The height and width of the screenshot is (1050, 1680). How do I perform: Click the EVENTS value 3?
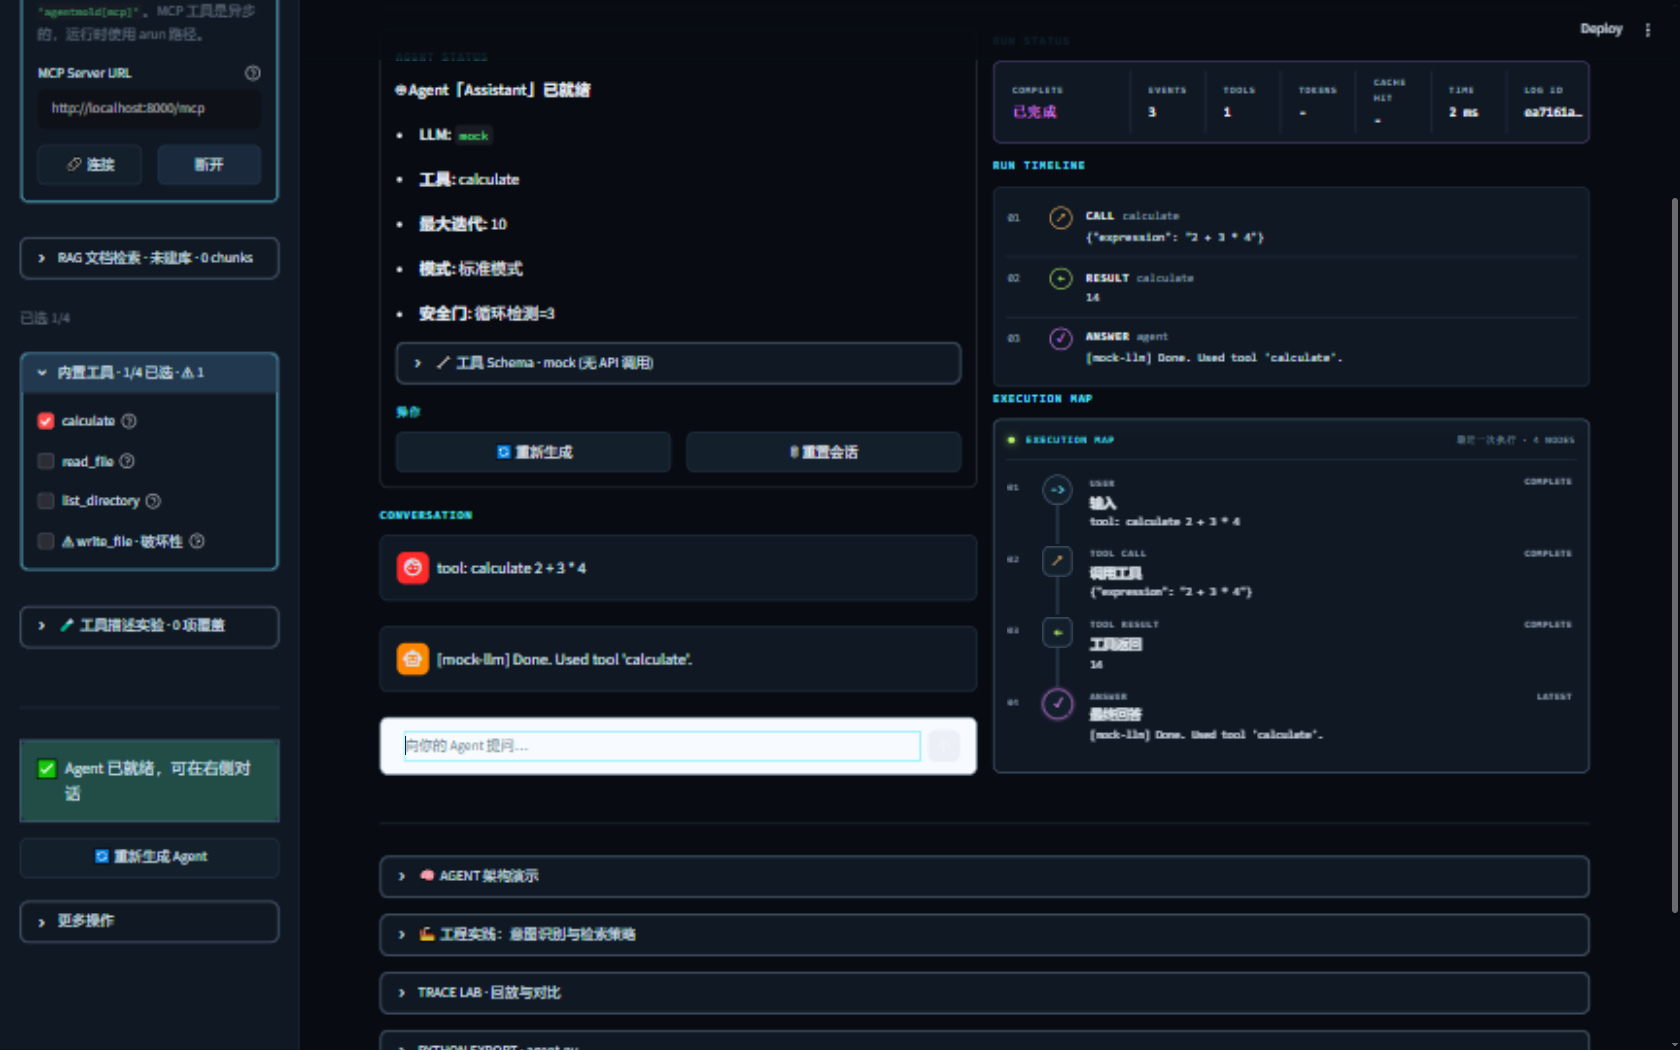point(1152,112)
